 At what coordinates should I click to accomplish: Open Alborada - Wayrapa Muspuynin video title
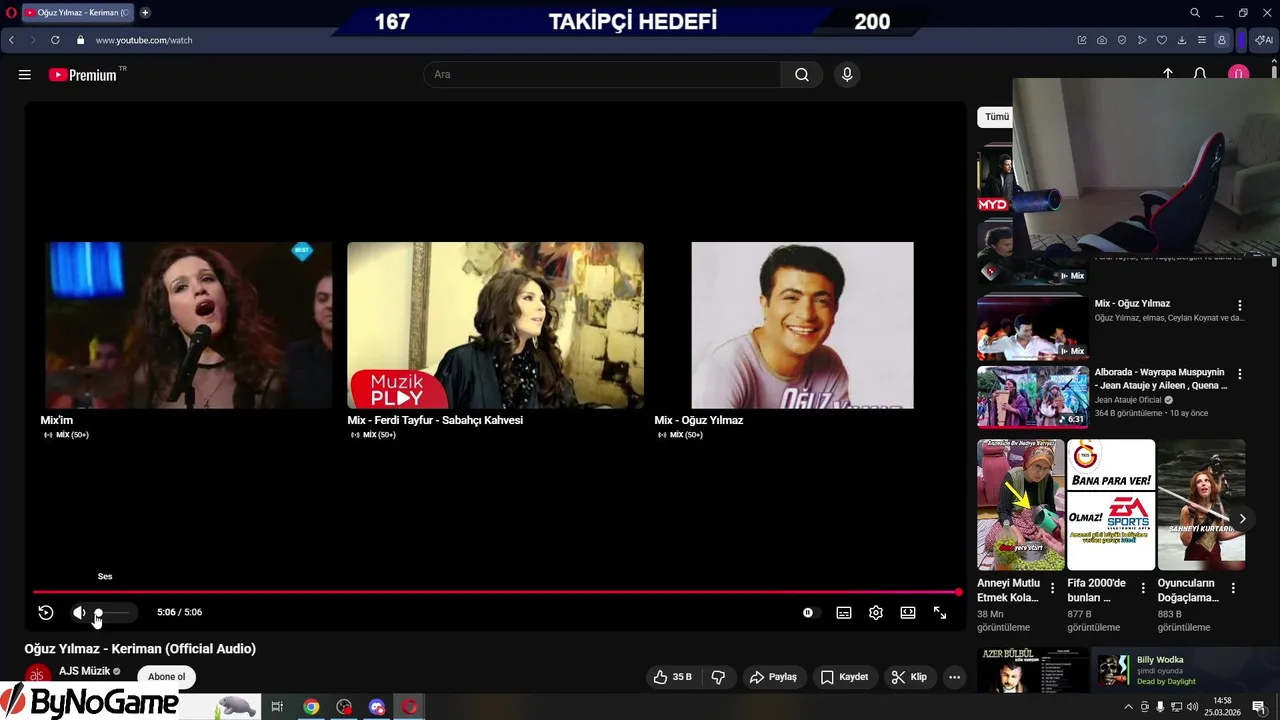[x=1160, y=379]
